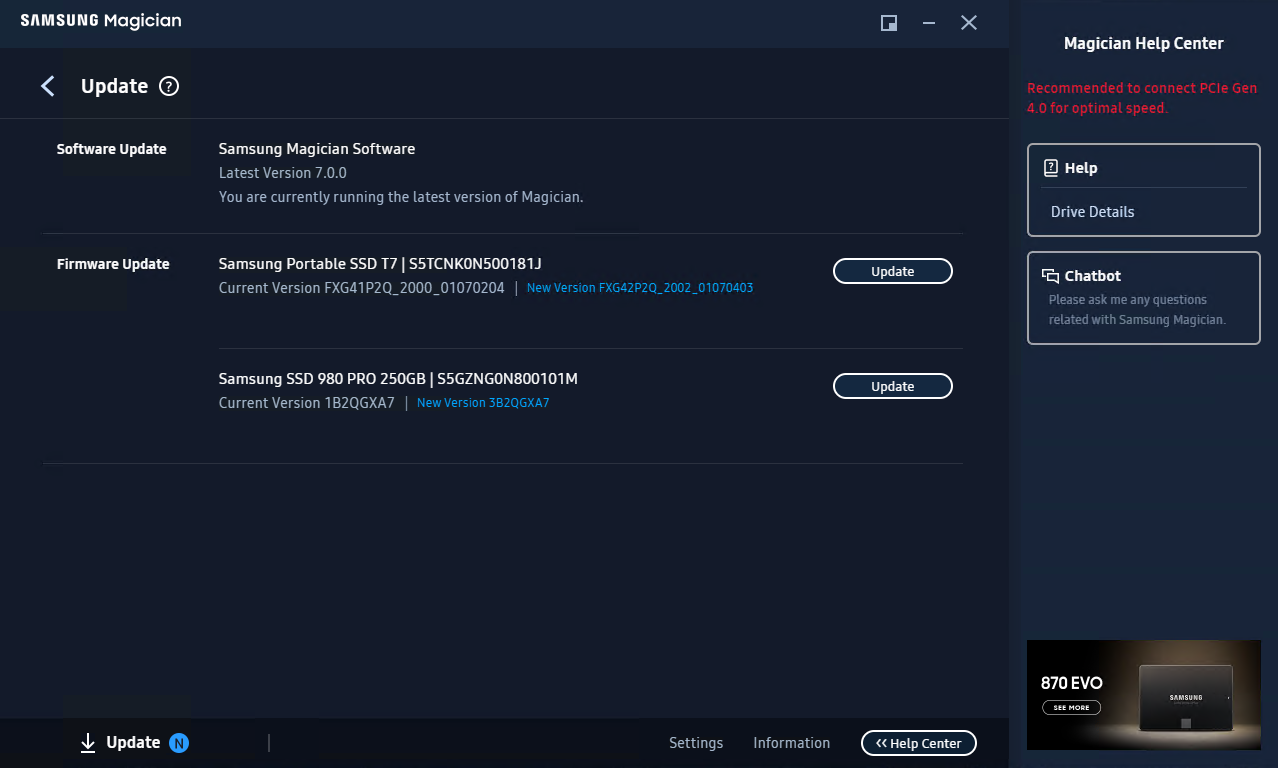Click the blue N notification badge
This screenshot has height=768, width=1278.
[x=179, y=743]
